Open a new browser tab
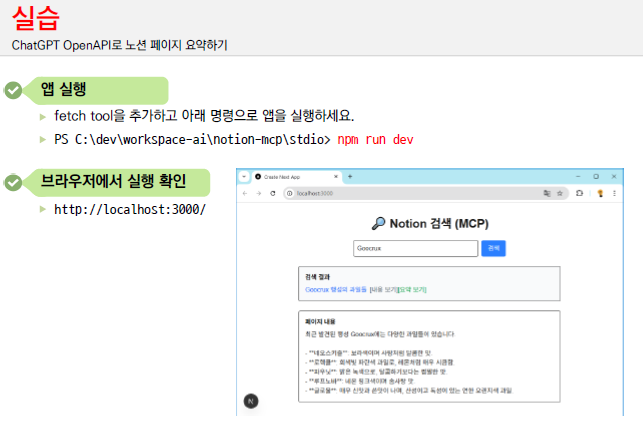The width and height of the screenshot is (643, 421). point(350,177)
